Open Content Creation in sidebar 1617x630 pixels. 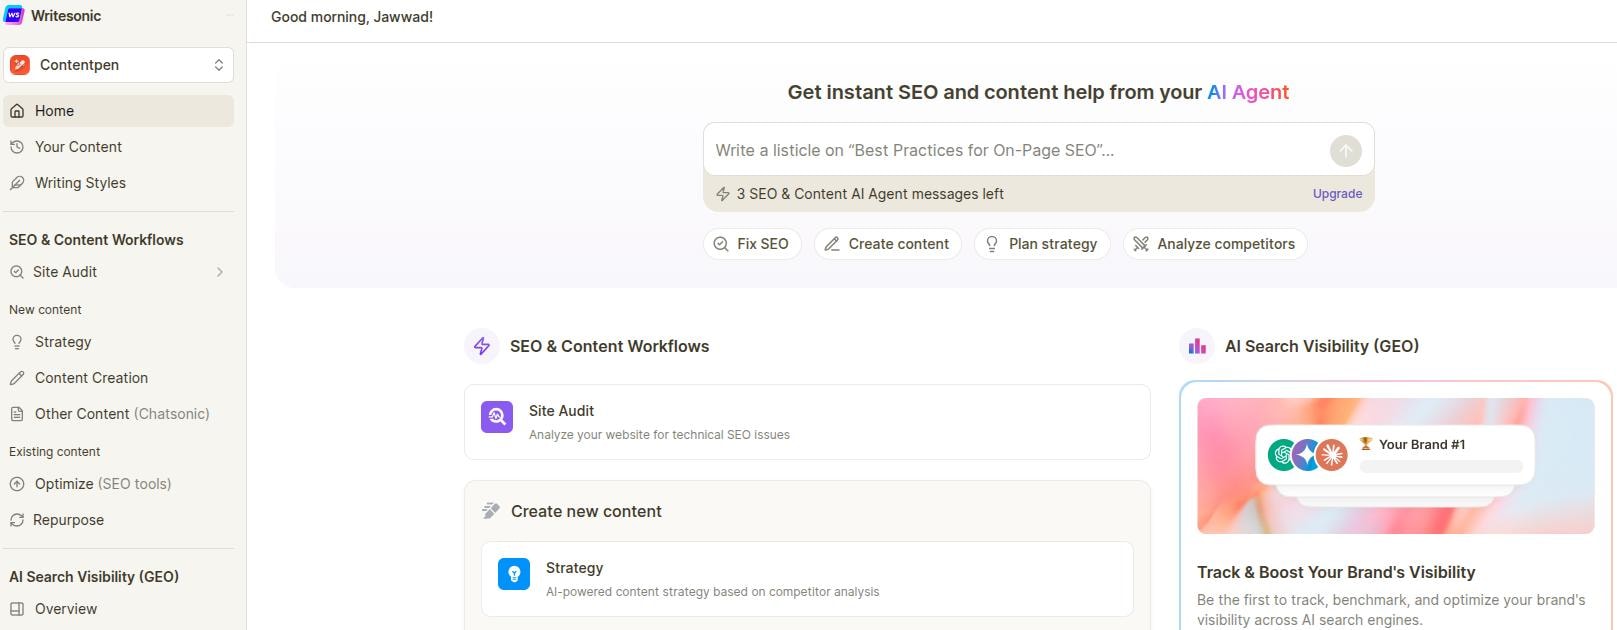coord(91,378)
